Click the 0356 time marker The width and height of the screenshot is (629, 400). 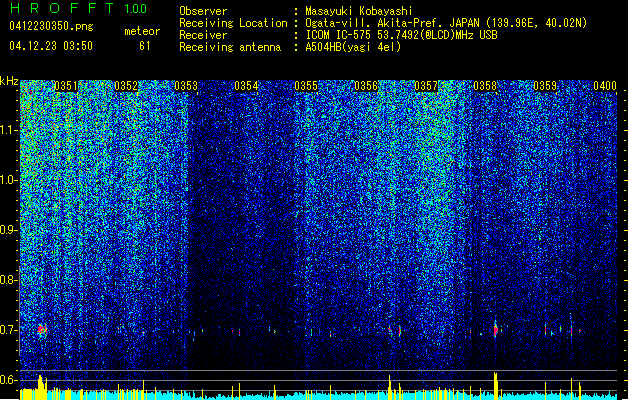click(x=366, y=86)
